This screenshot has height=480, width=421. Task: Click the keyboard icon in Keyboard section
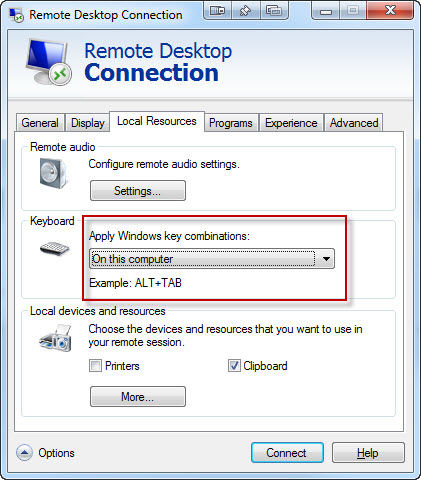coord(54,249)
